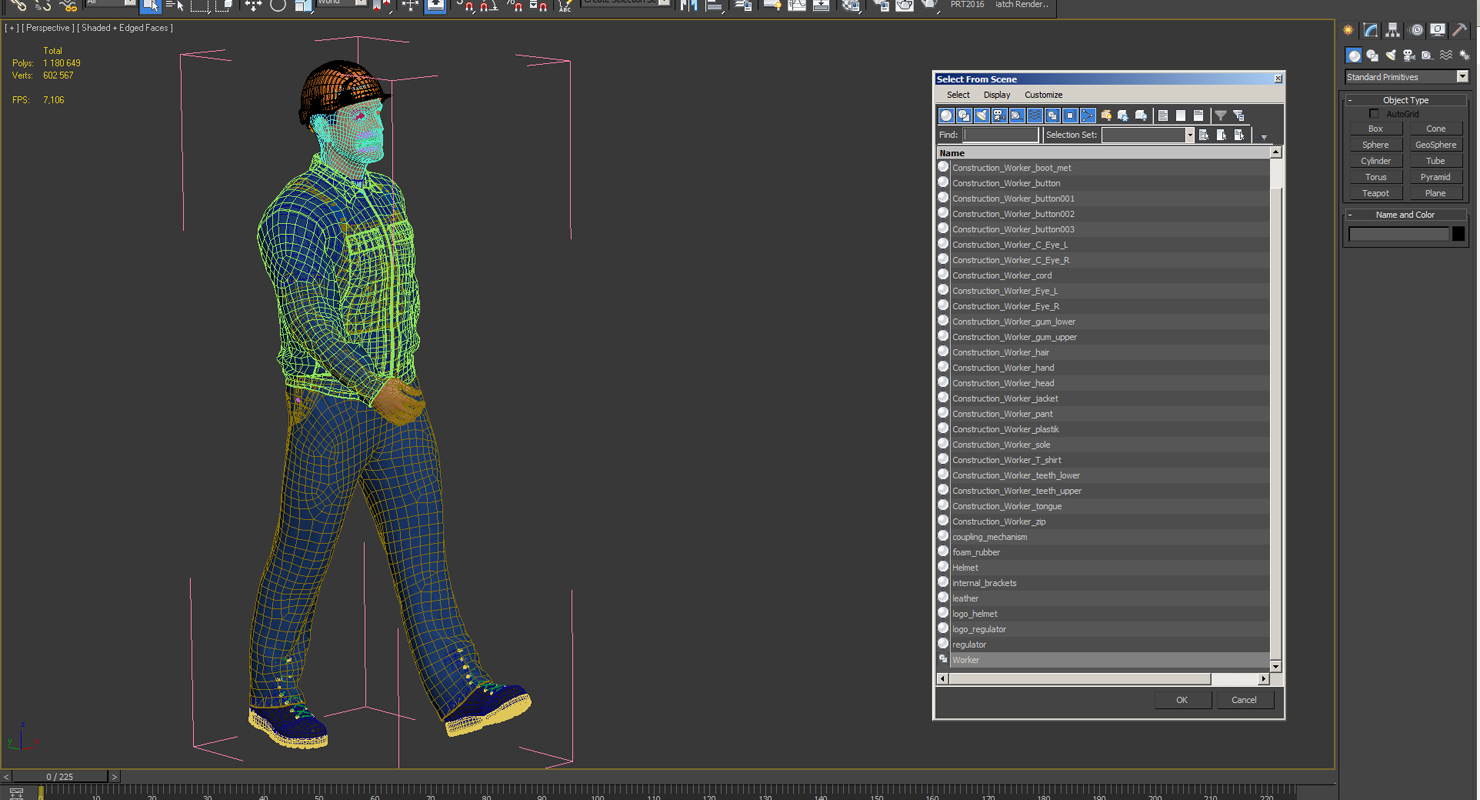Toggle Display Geometry filter in Select From Scene
The height and width of the screenshot is (800, 1480).
click(946, 116)
